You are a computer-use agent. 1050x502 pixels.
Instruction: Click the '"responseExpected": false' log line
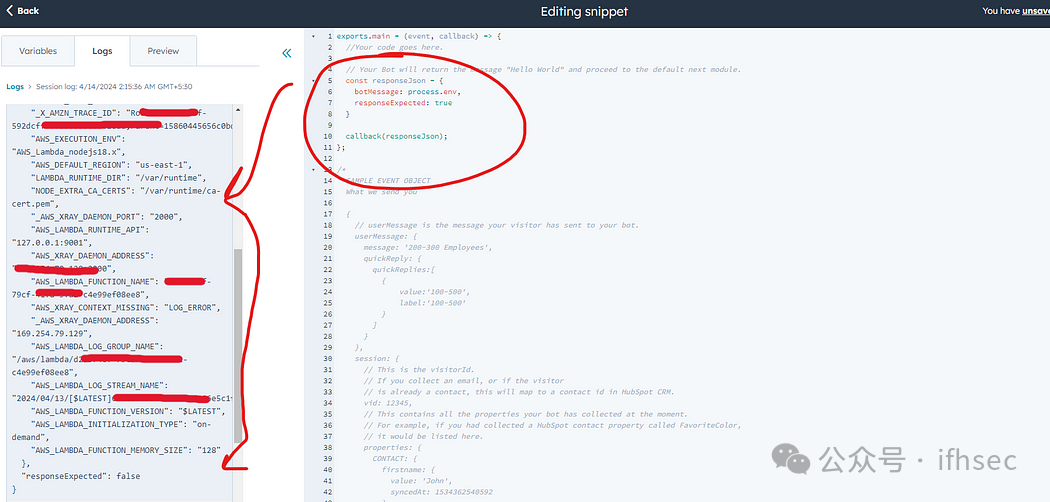tap(81, 478)
